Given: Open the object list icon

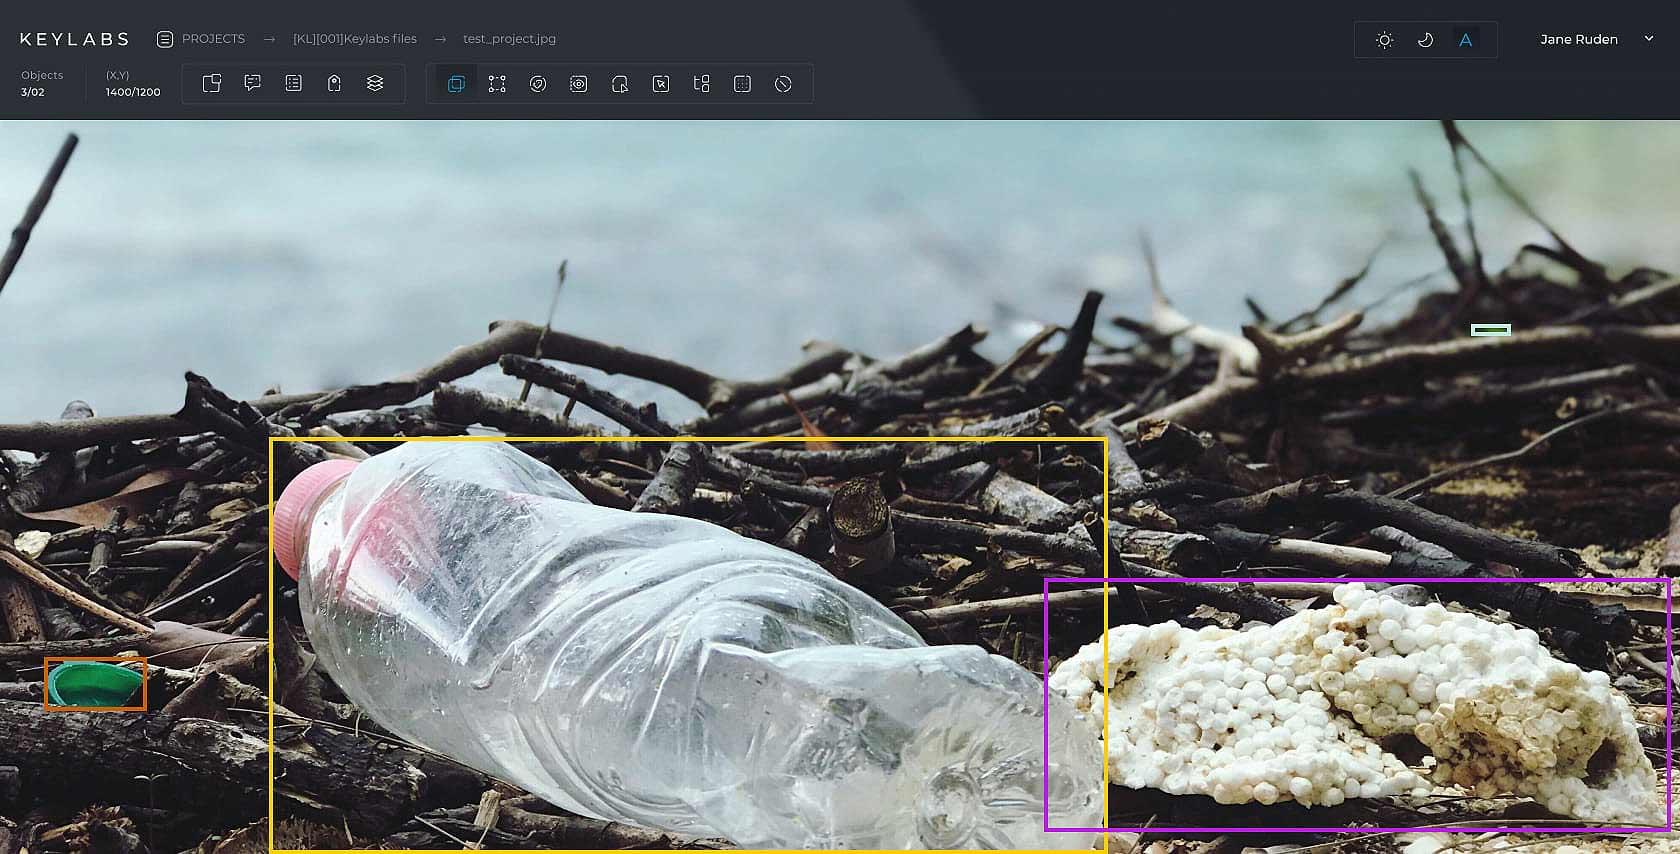Looking at the screenshot, I should 293,83.
